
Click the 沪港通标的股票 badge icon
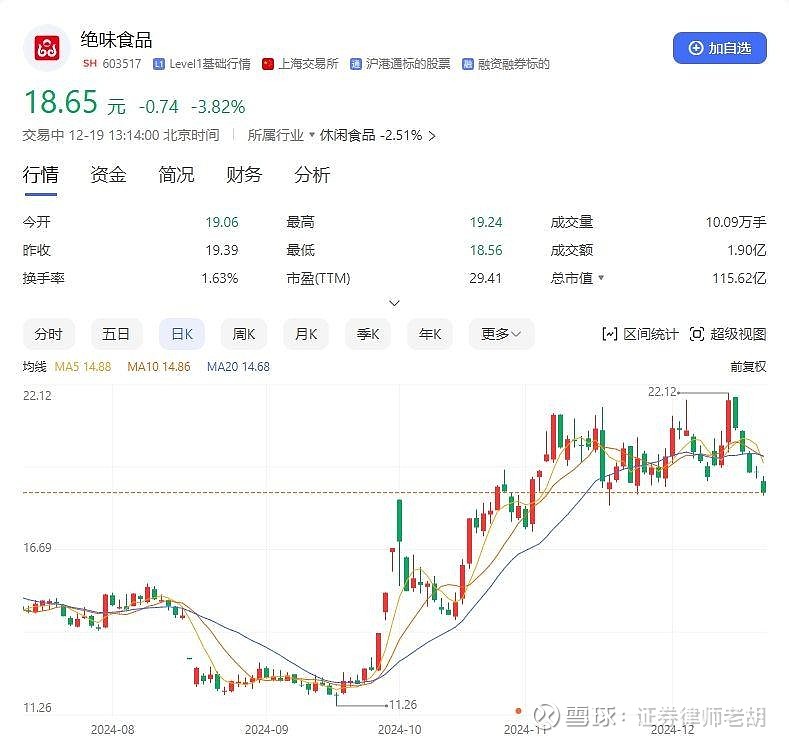point(356,64)
